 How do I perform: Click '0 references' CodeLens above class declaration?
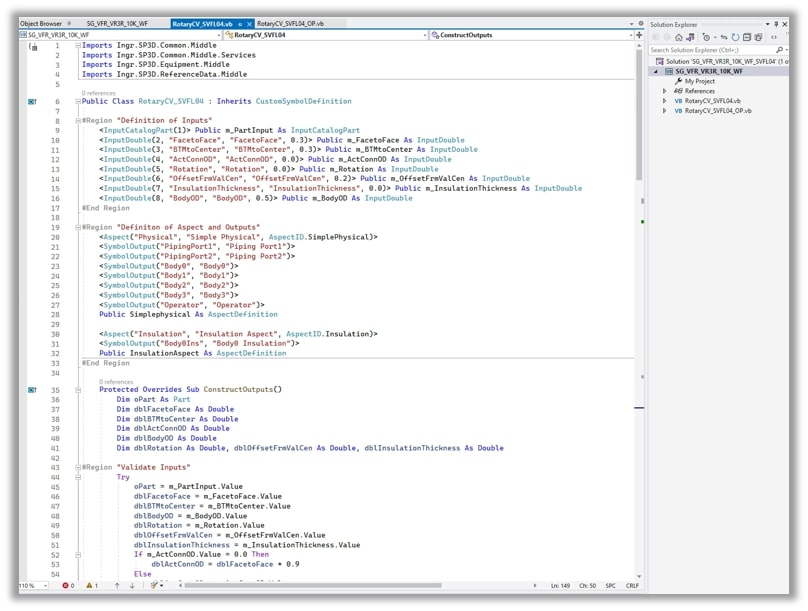(x=98, y=93)
